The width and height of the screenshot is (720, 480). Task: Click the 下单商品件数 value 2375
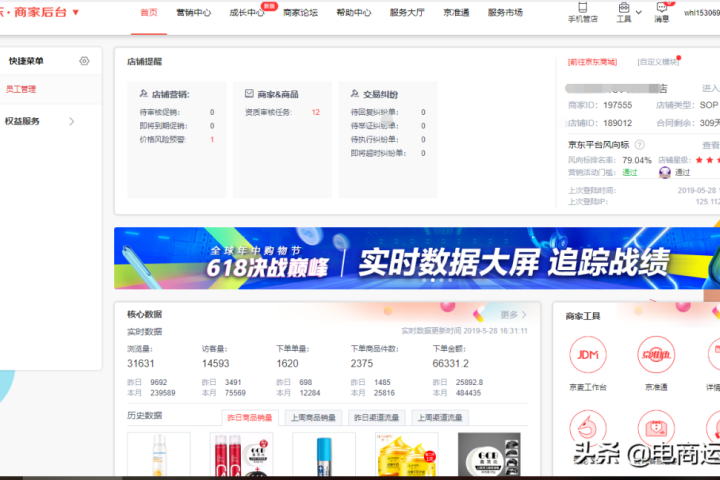pyautogui.click(x=362, y=363)
